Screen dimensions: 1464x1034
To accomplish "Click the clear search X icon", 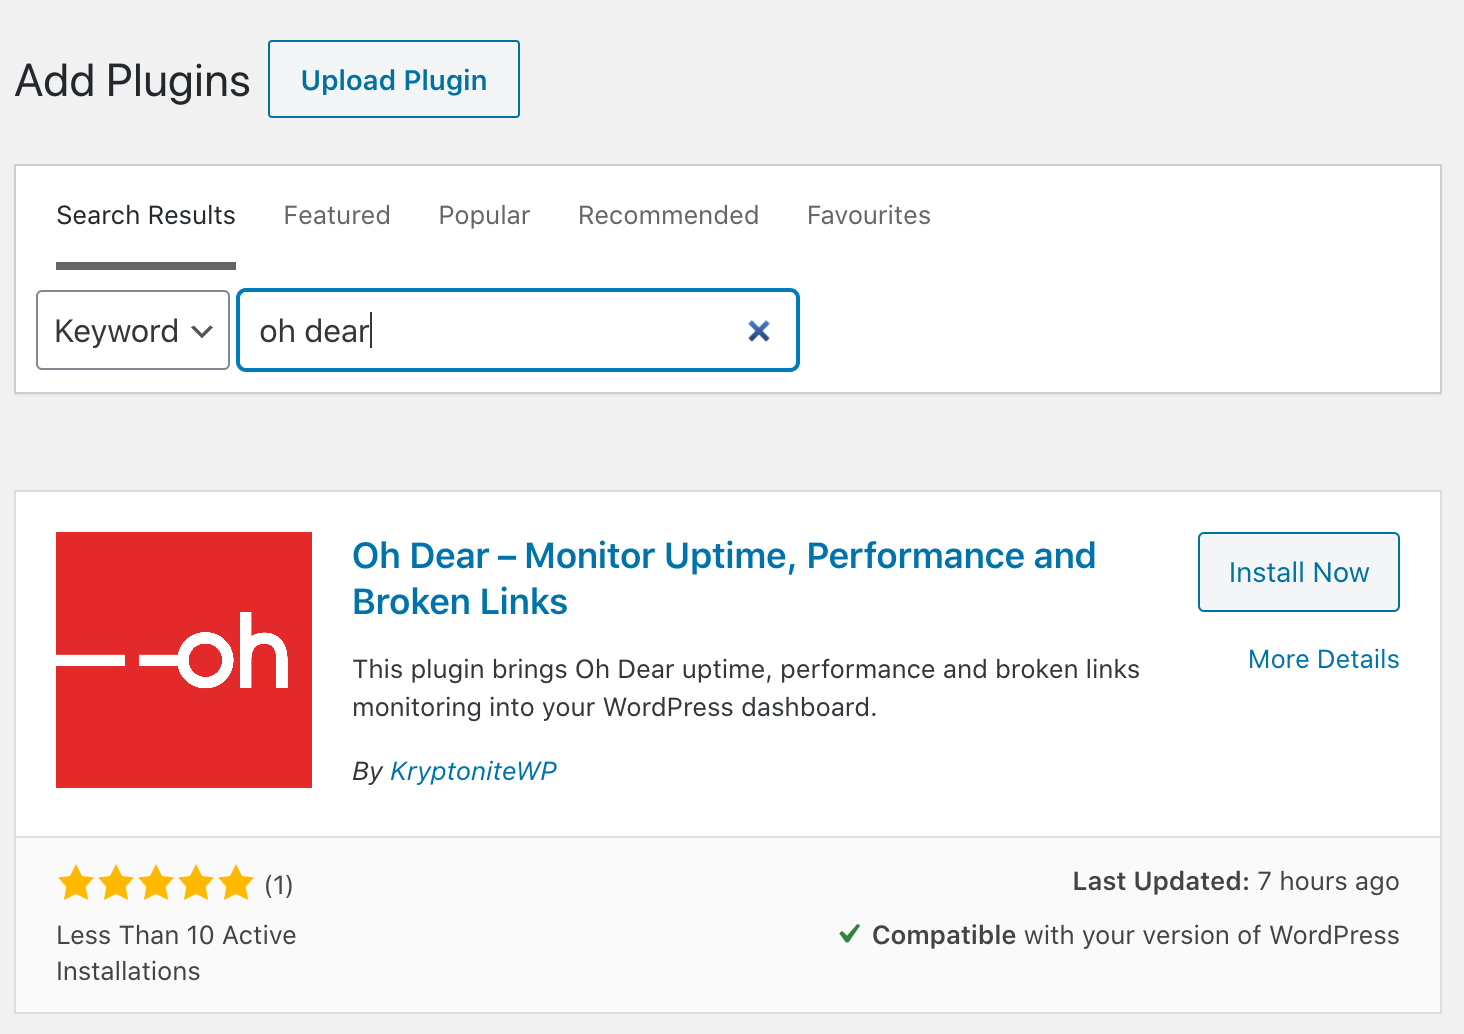I will point(759,330).
